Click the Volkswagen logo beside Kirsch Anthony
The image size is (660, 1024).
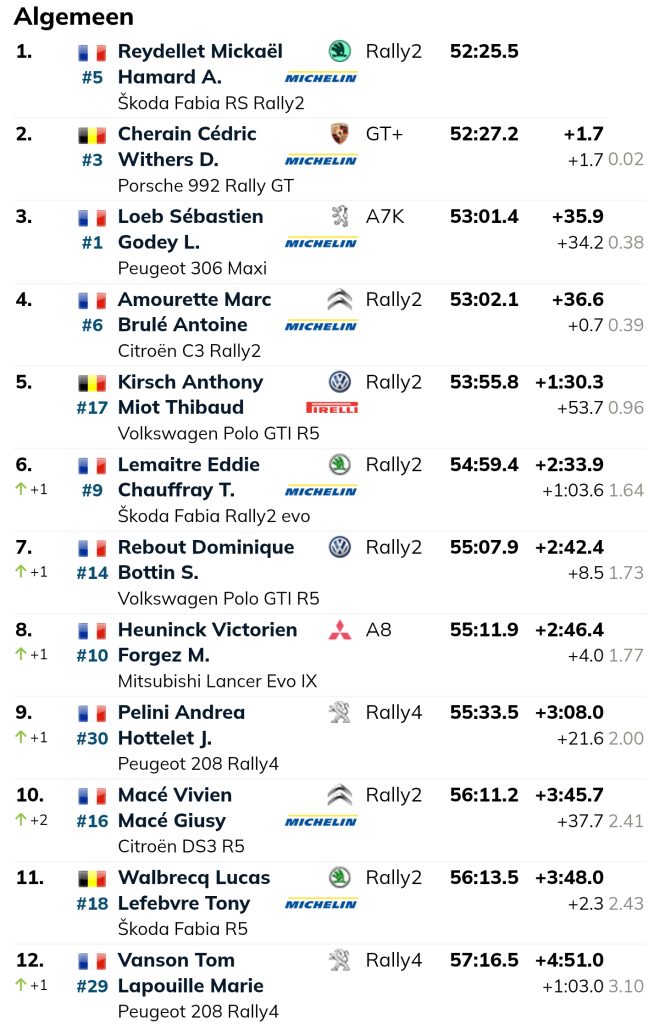click(x=339, y=381)
